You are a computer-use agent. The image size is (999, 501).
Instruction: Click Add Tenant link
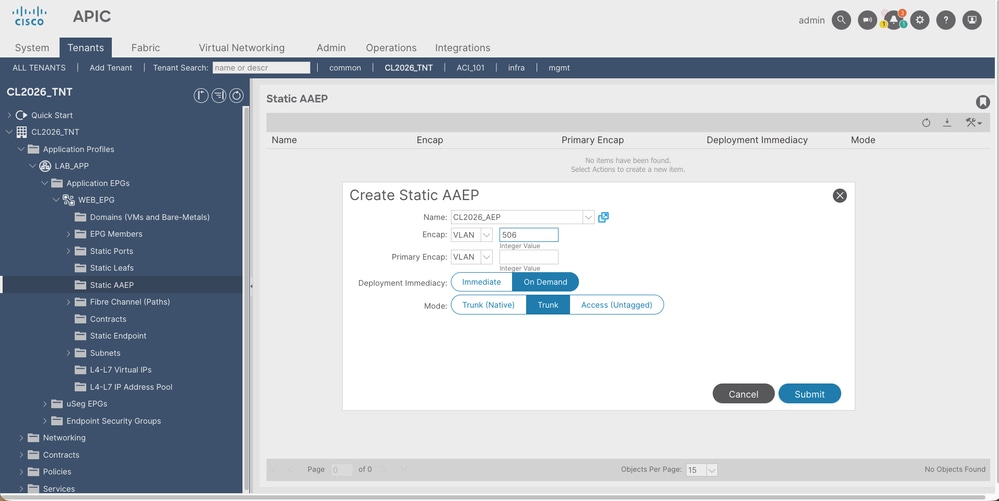tap(111, 68)
